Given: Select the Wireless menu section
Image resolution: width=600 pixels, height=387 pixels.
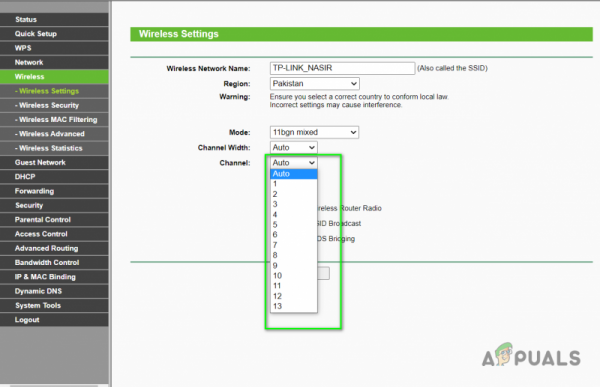Looking at the screenshot, I should (54, 77).
